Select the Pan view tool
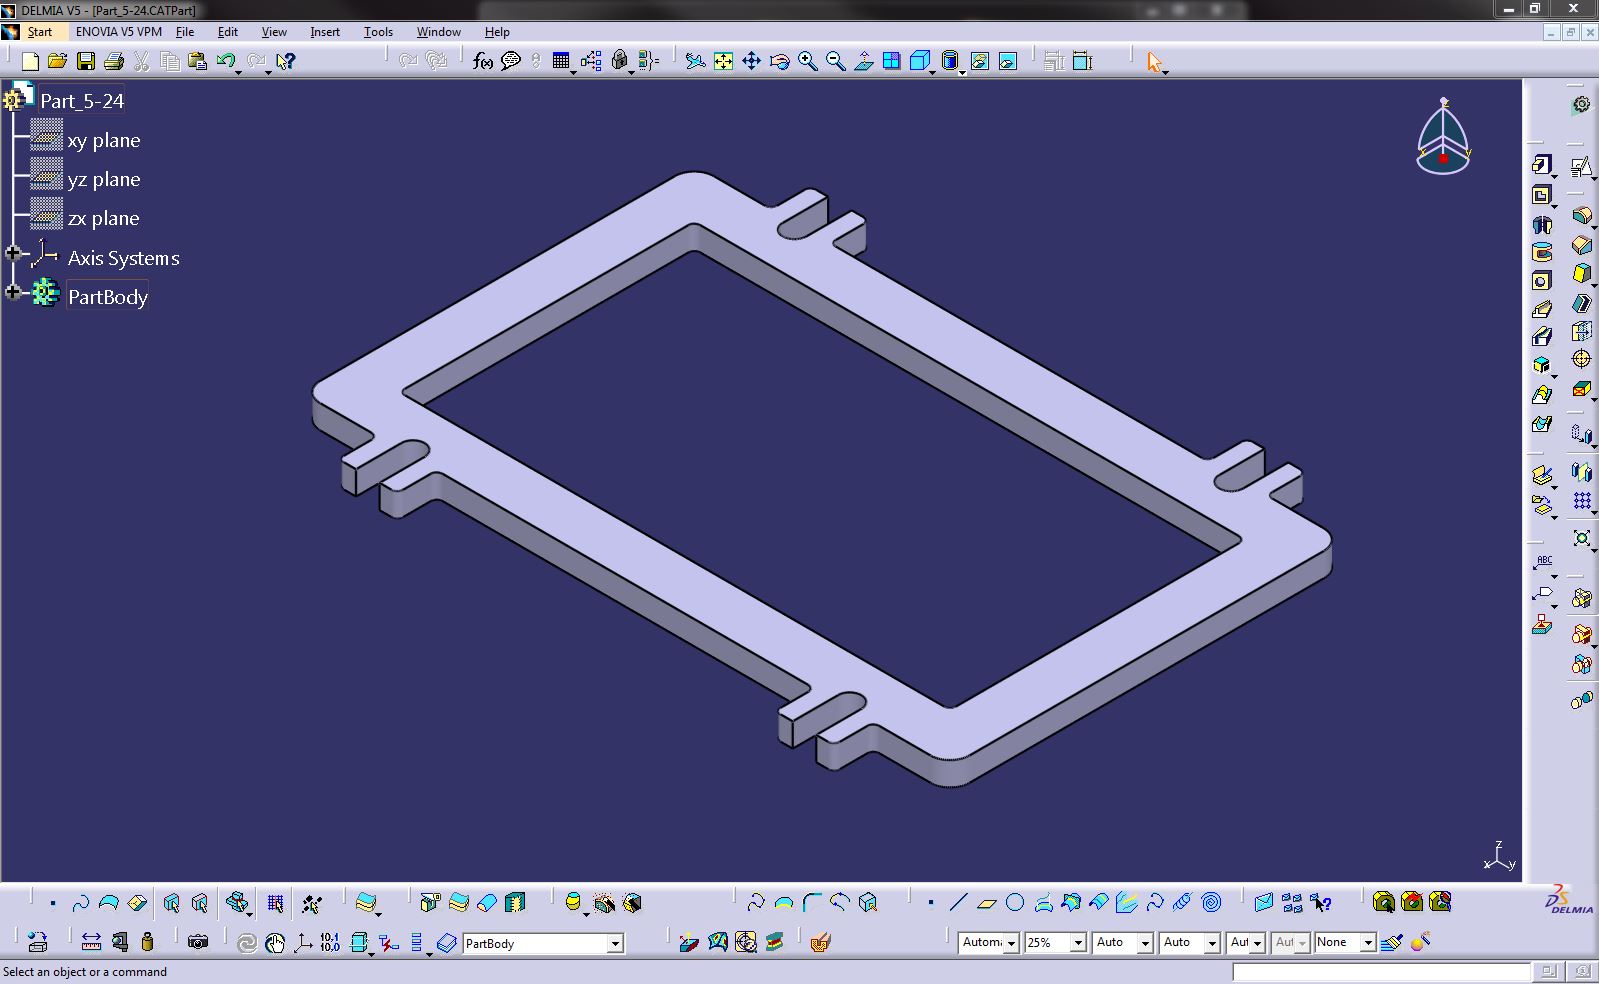 tap(751, 61)
